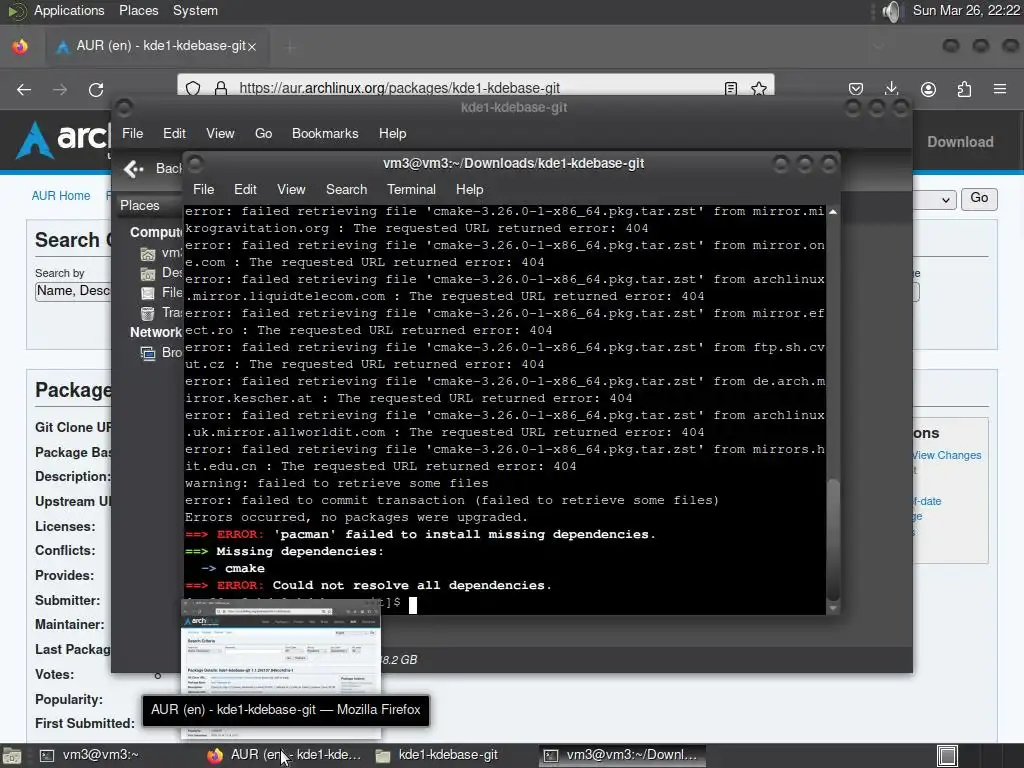Viewport: 1024px width, 768px height.
Task: Click Firefox back arrow button
Action: click(x=24, y=89)
